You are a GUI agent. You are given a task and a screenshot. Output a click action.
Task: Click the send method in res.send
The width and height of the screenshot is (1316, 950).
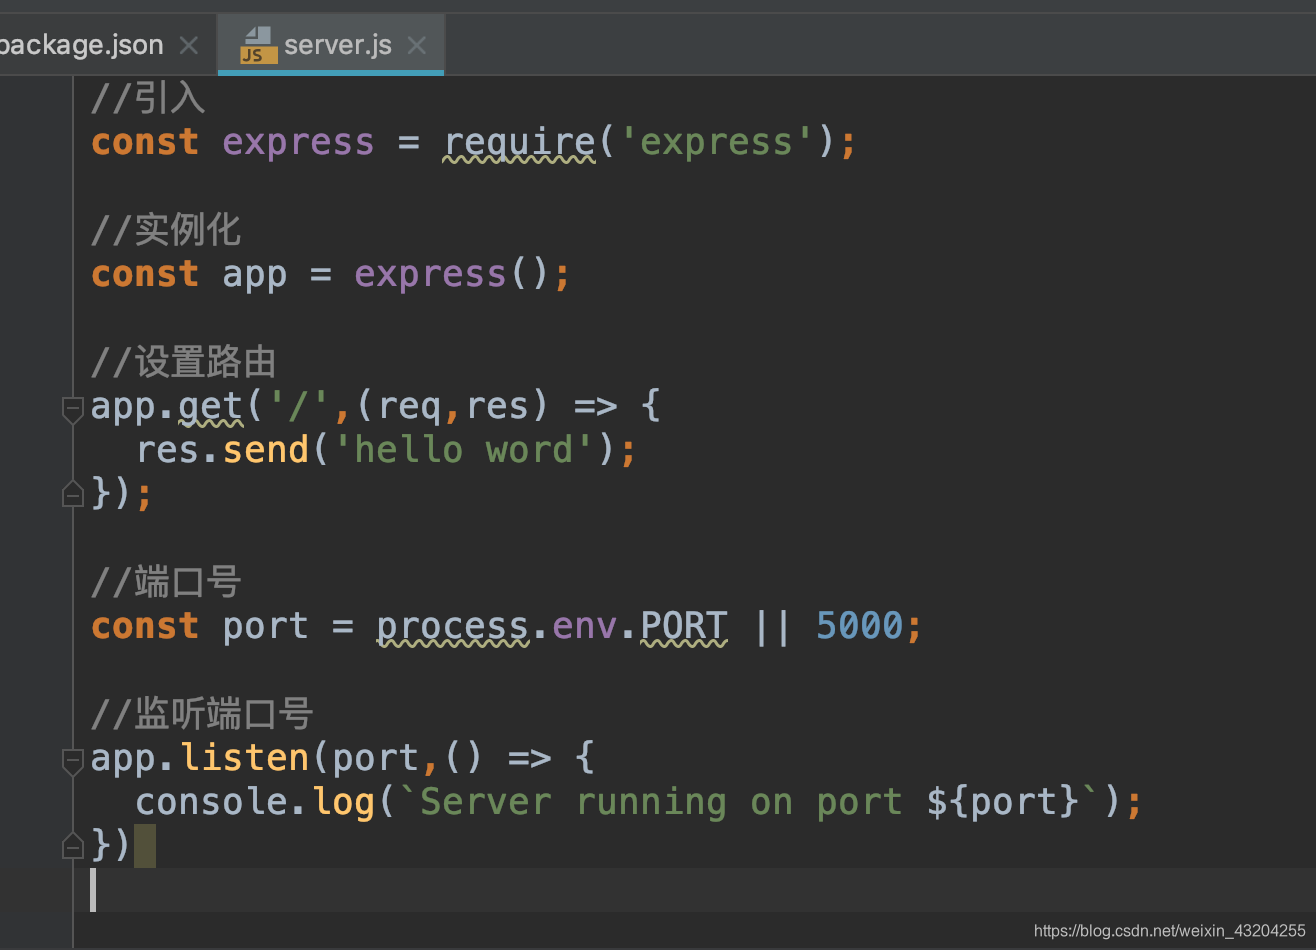[266, 450]
